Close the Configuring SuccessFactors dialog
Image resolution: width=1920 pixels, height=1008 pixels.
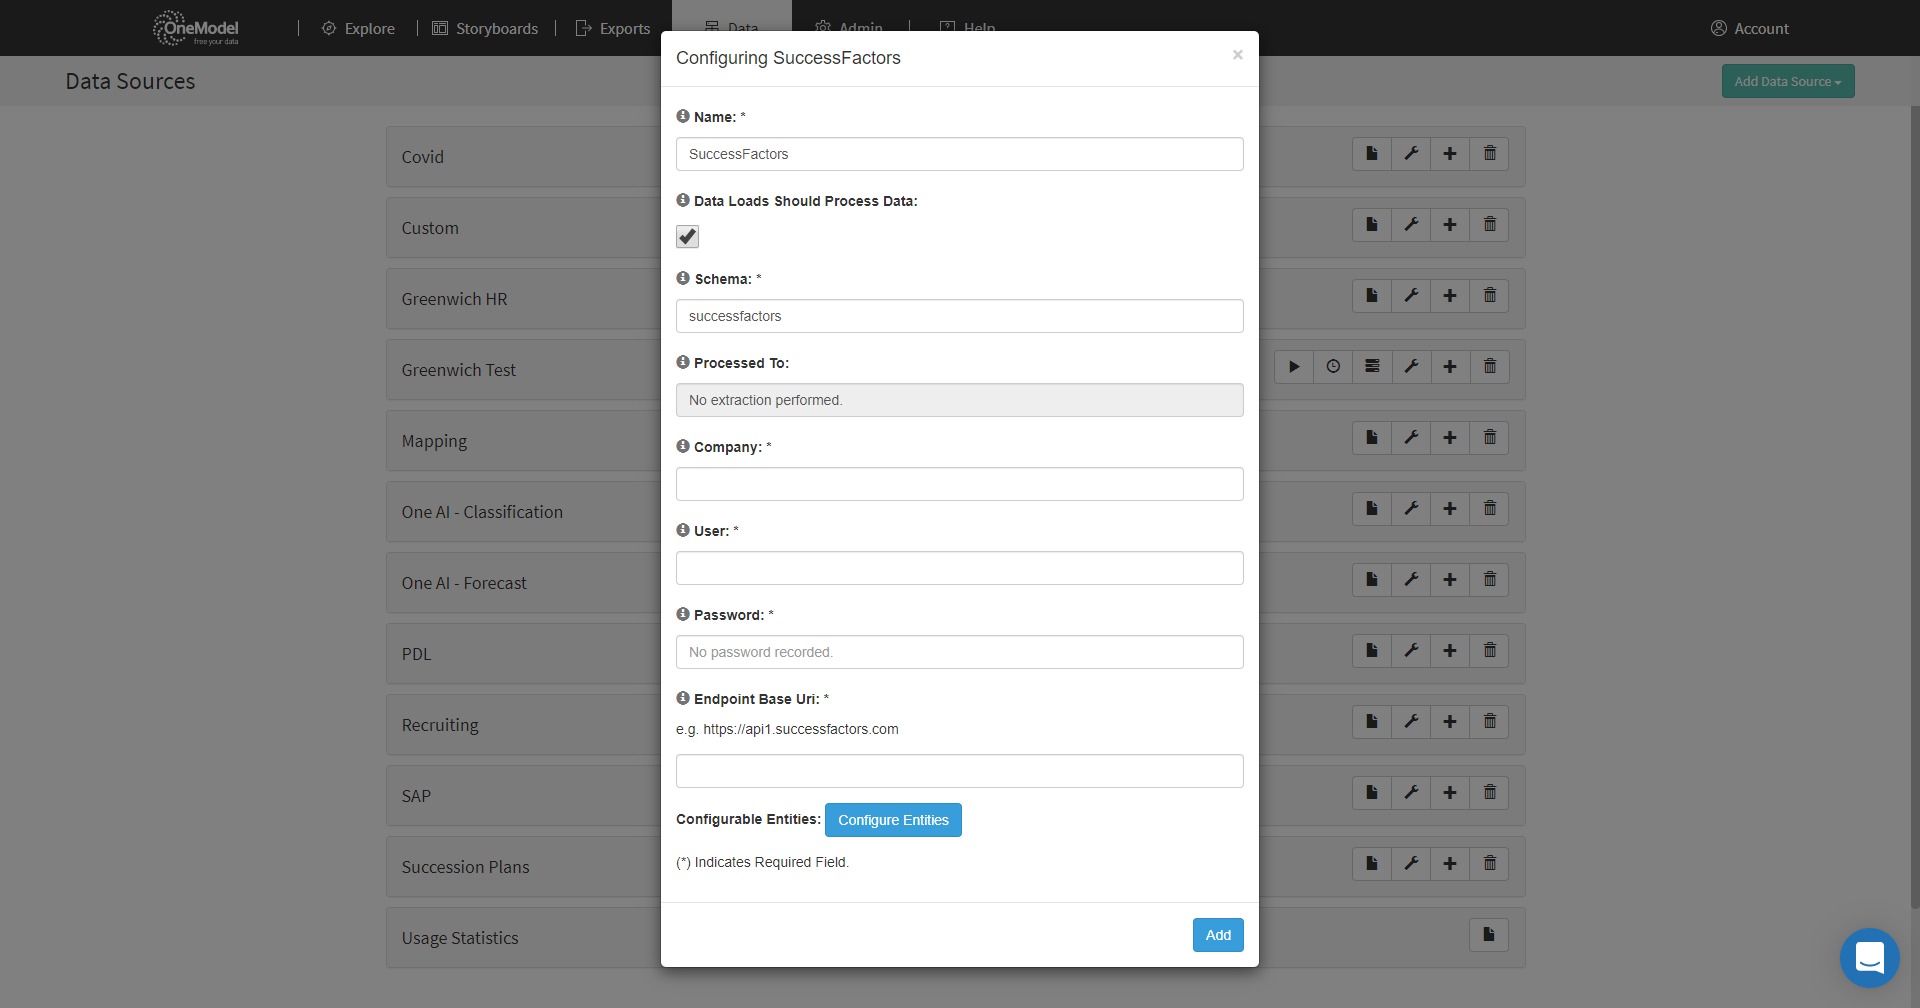1237,55
